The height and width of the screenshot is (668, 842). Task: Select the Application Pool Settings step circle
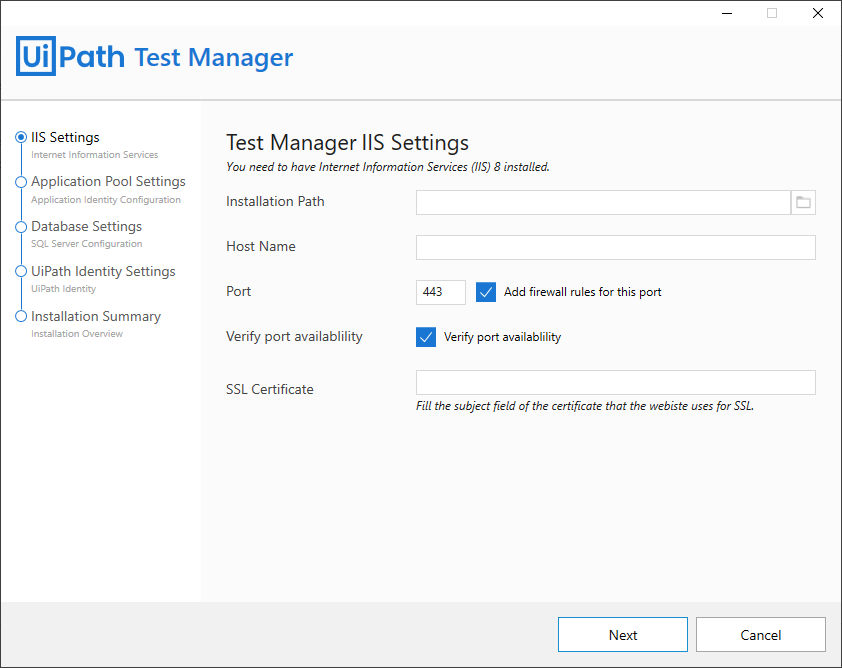pos(21,182)
